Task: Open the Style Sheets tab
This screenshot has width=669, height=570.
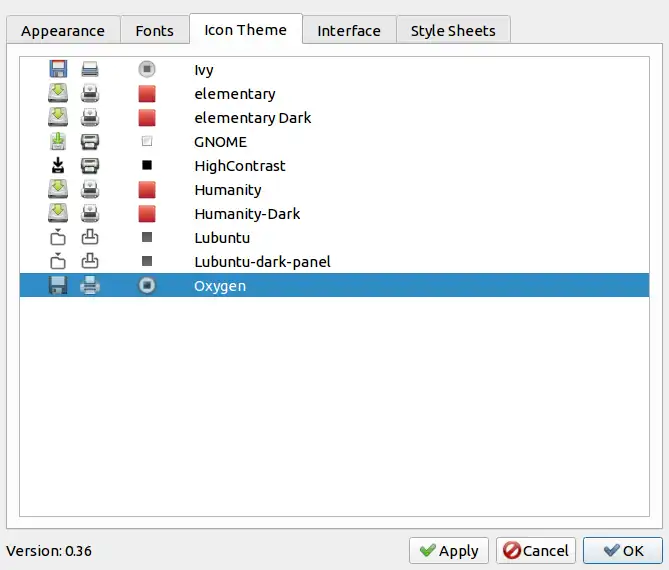Action: (x=453, y=31)
